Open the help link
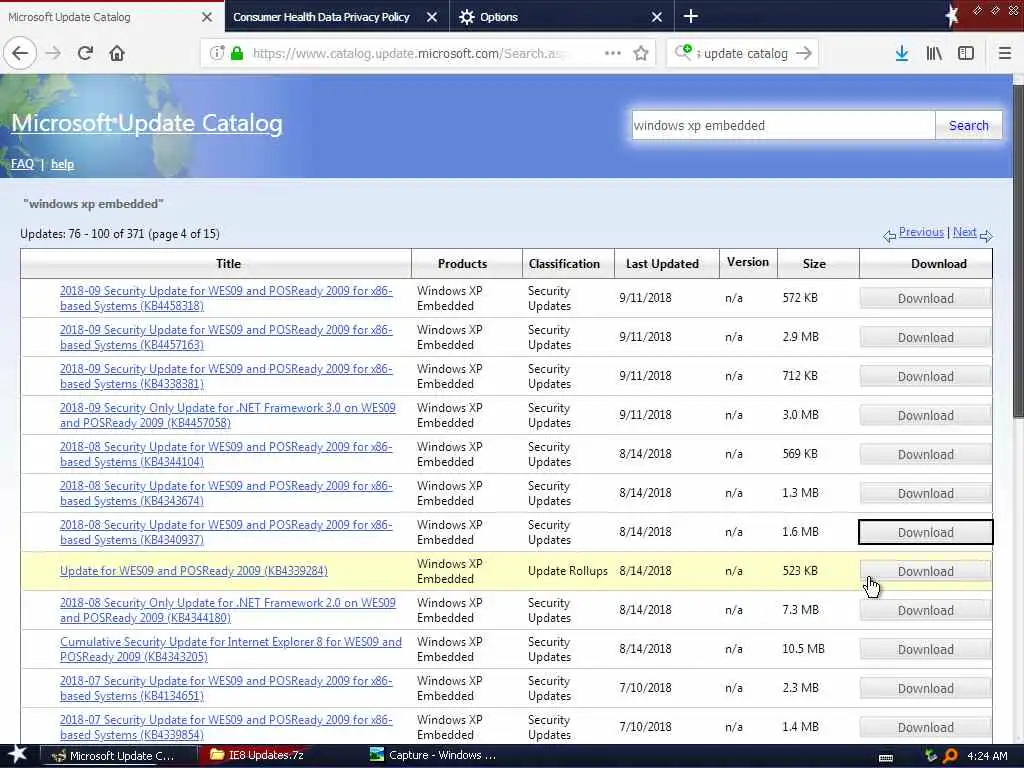This screenshot has width=1024, height=768. click(x=63, y=164)
